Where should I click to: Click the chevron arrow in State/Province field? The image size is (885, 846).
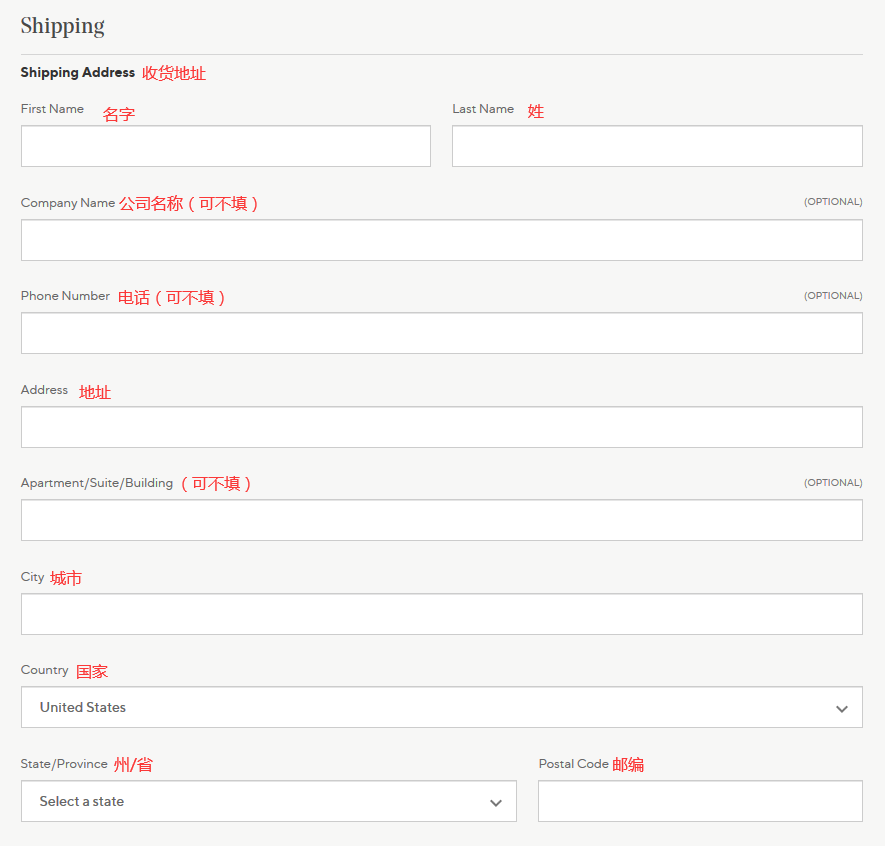pyautogui.click(x=495, y=803)
